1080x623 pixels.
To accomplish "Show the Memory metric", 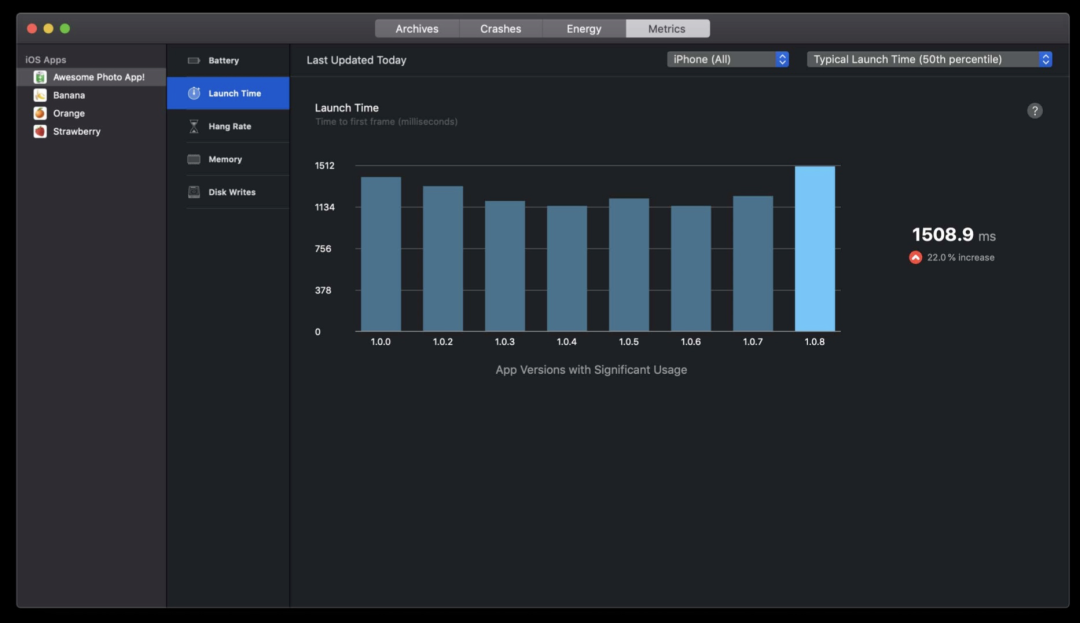I will [227, 159].
